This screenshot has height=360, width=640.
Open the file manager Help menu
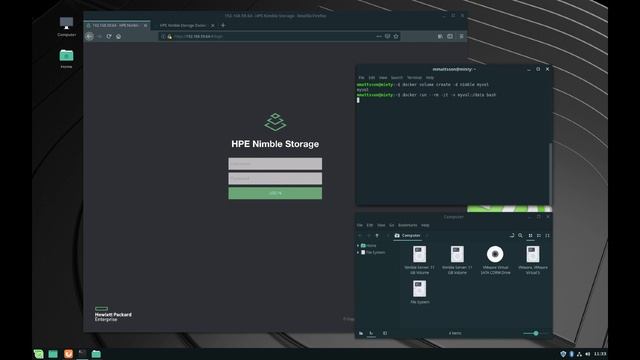tap(425, 225)
